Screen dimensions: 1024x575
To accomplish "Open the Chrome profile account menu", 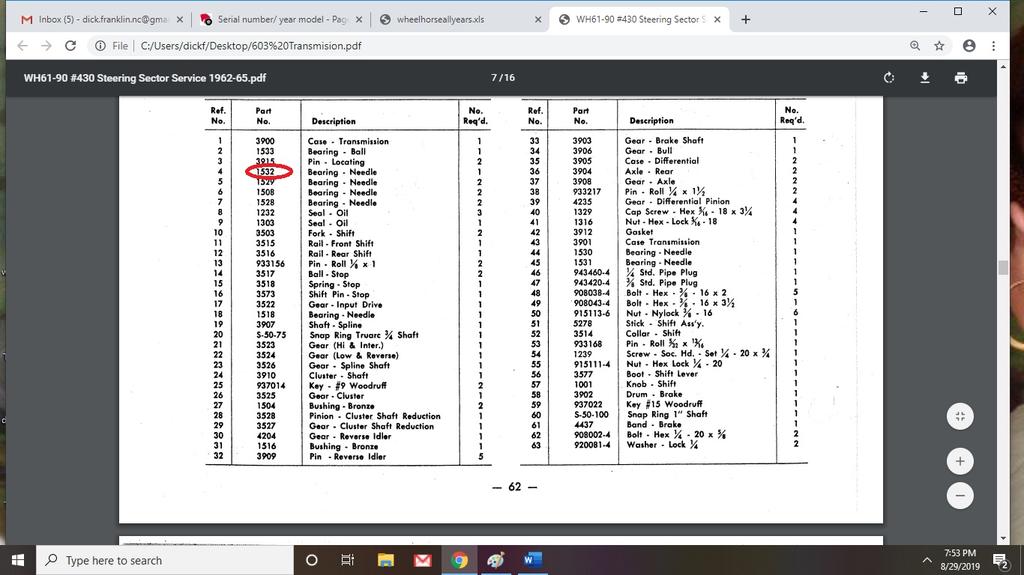I will (x=968, y=46).
